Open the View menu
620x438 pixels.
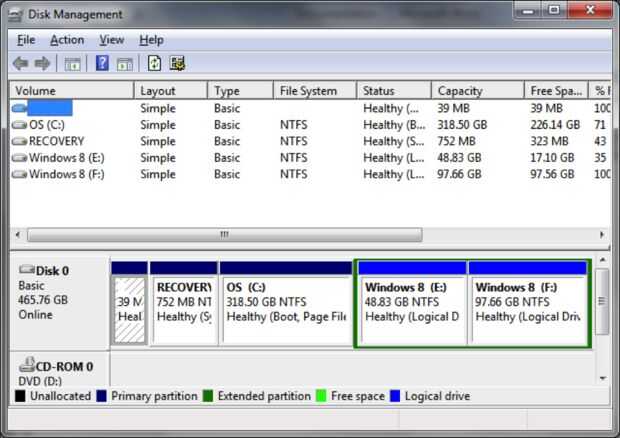point(111,40)
